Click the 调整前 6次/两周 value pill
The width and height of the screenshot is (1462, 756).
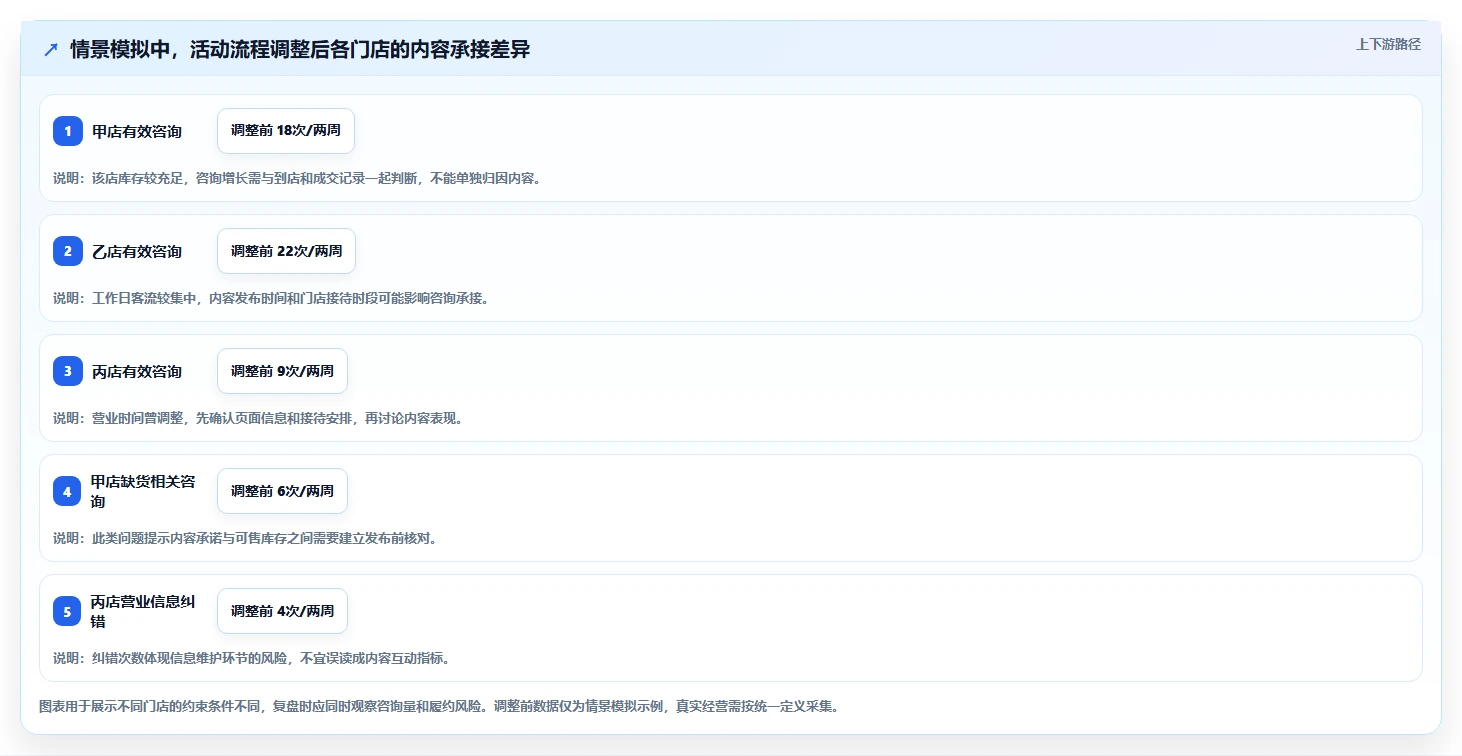point(282,491)
